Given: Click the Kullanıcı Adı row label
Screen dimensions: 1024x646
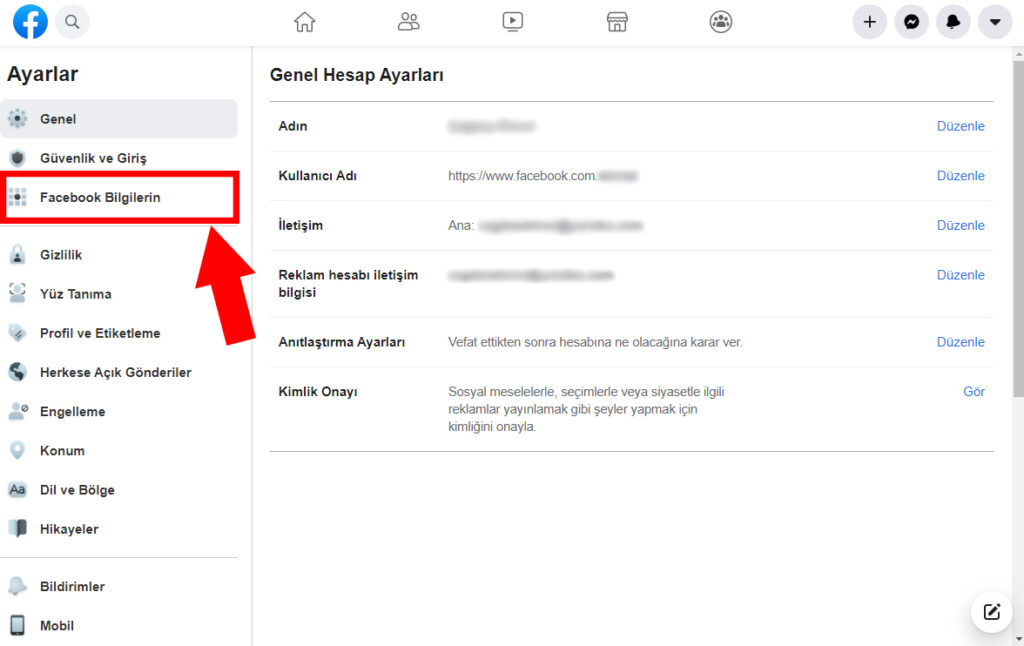Looking at the screenshot, I should click(x=317, y=176).
